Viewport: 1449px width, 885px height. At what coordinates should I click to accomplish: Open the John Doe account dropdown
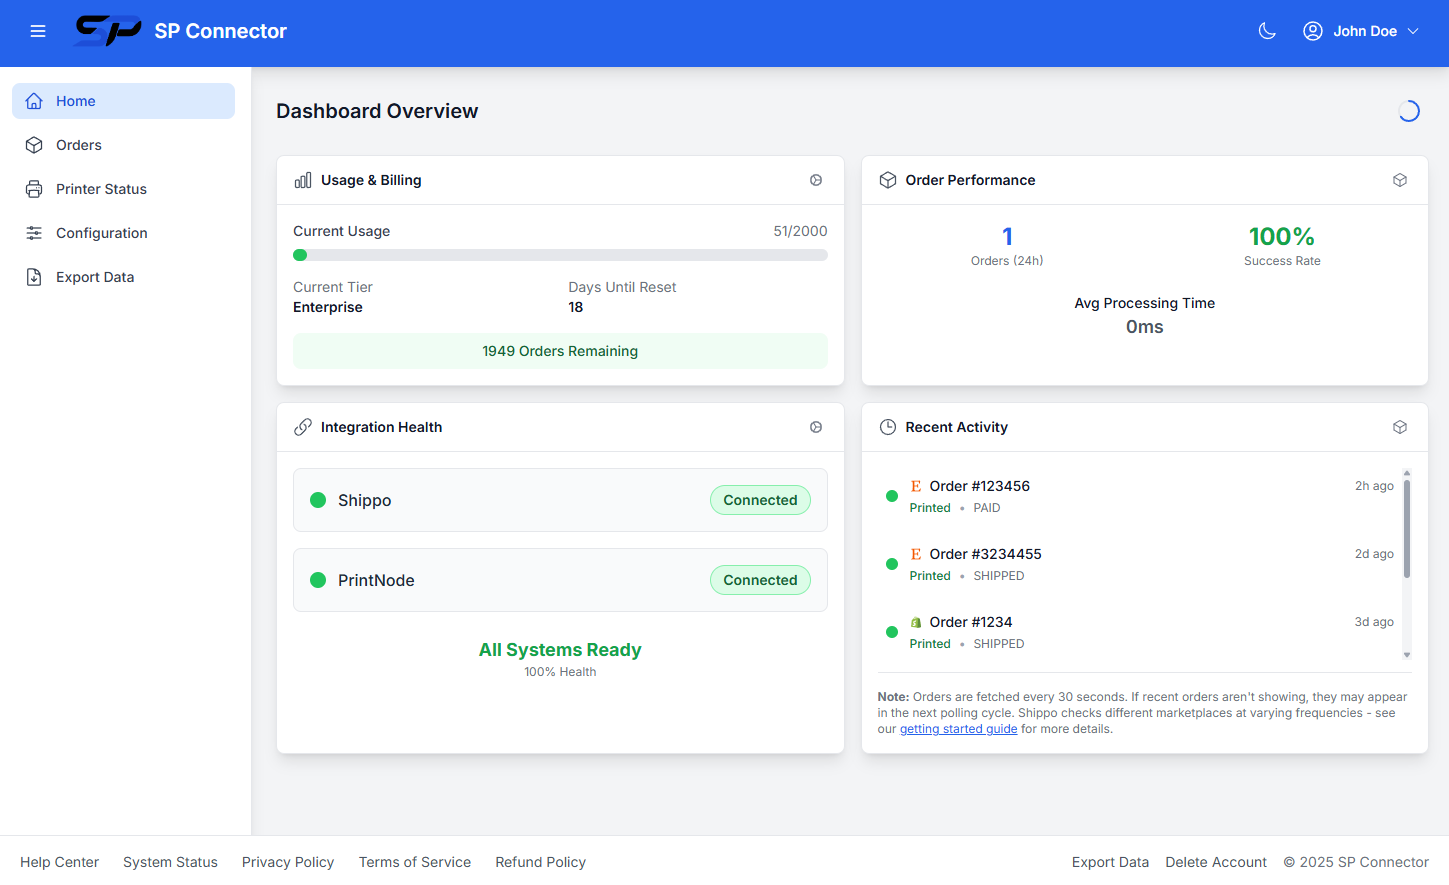pos(1362,31)
